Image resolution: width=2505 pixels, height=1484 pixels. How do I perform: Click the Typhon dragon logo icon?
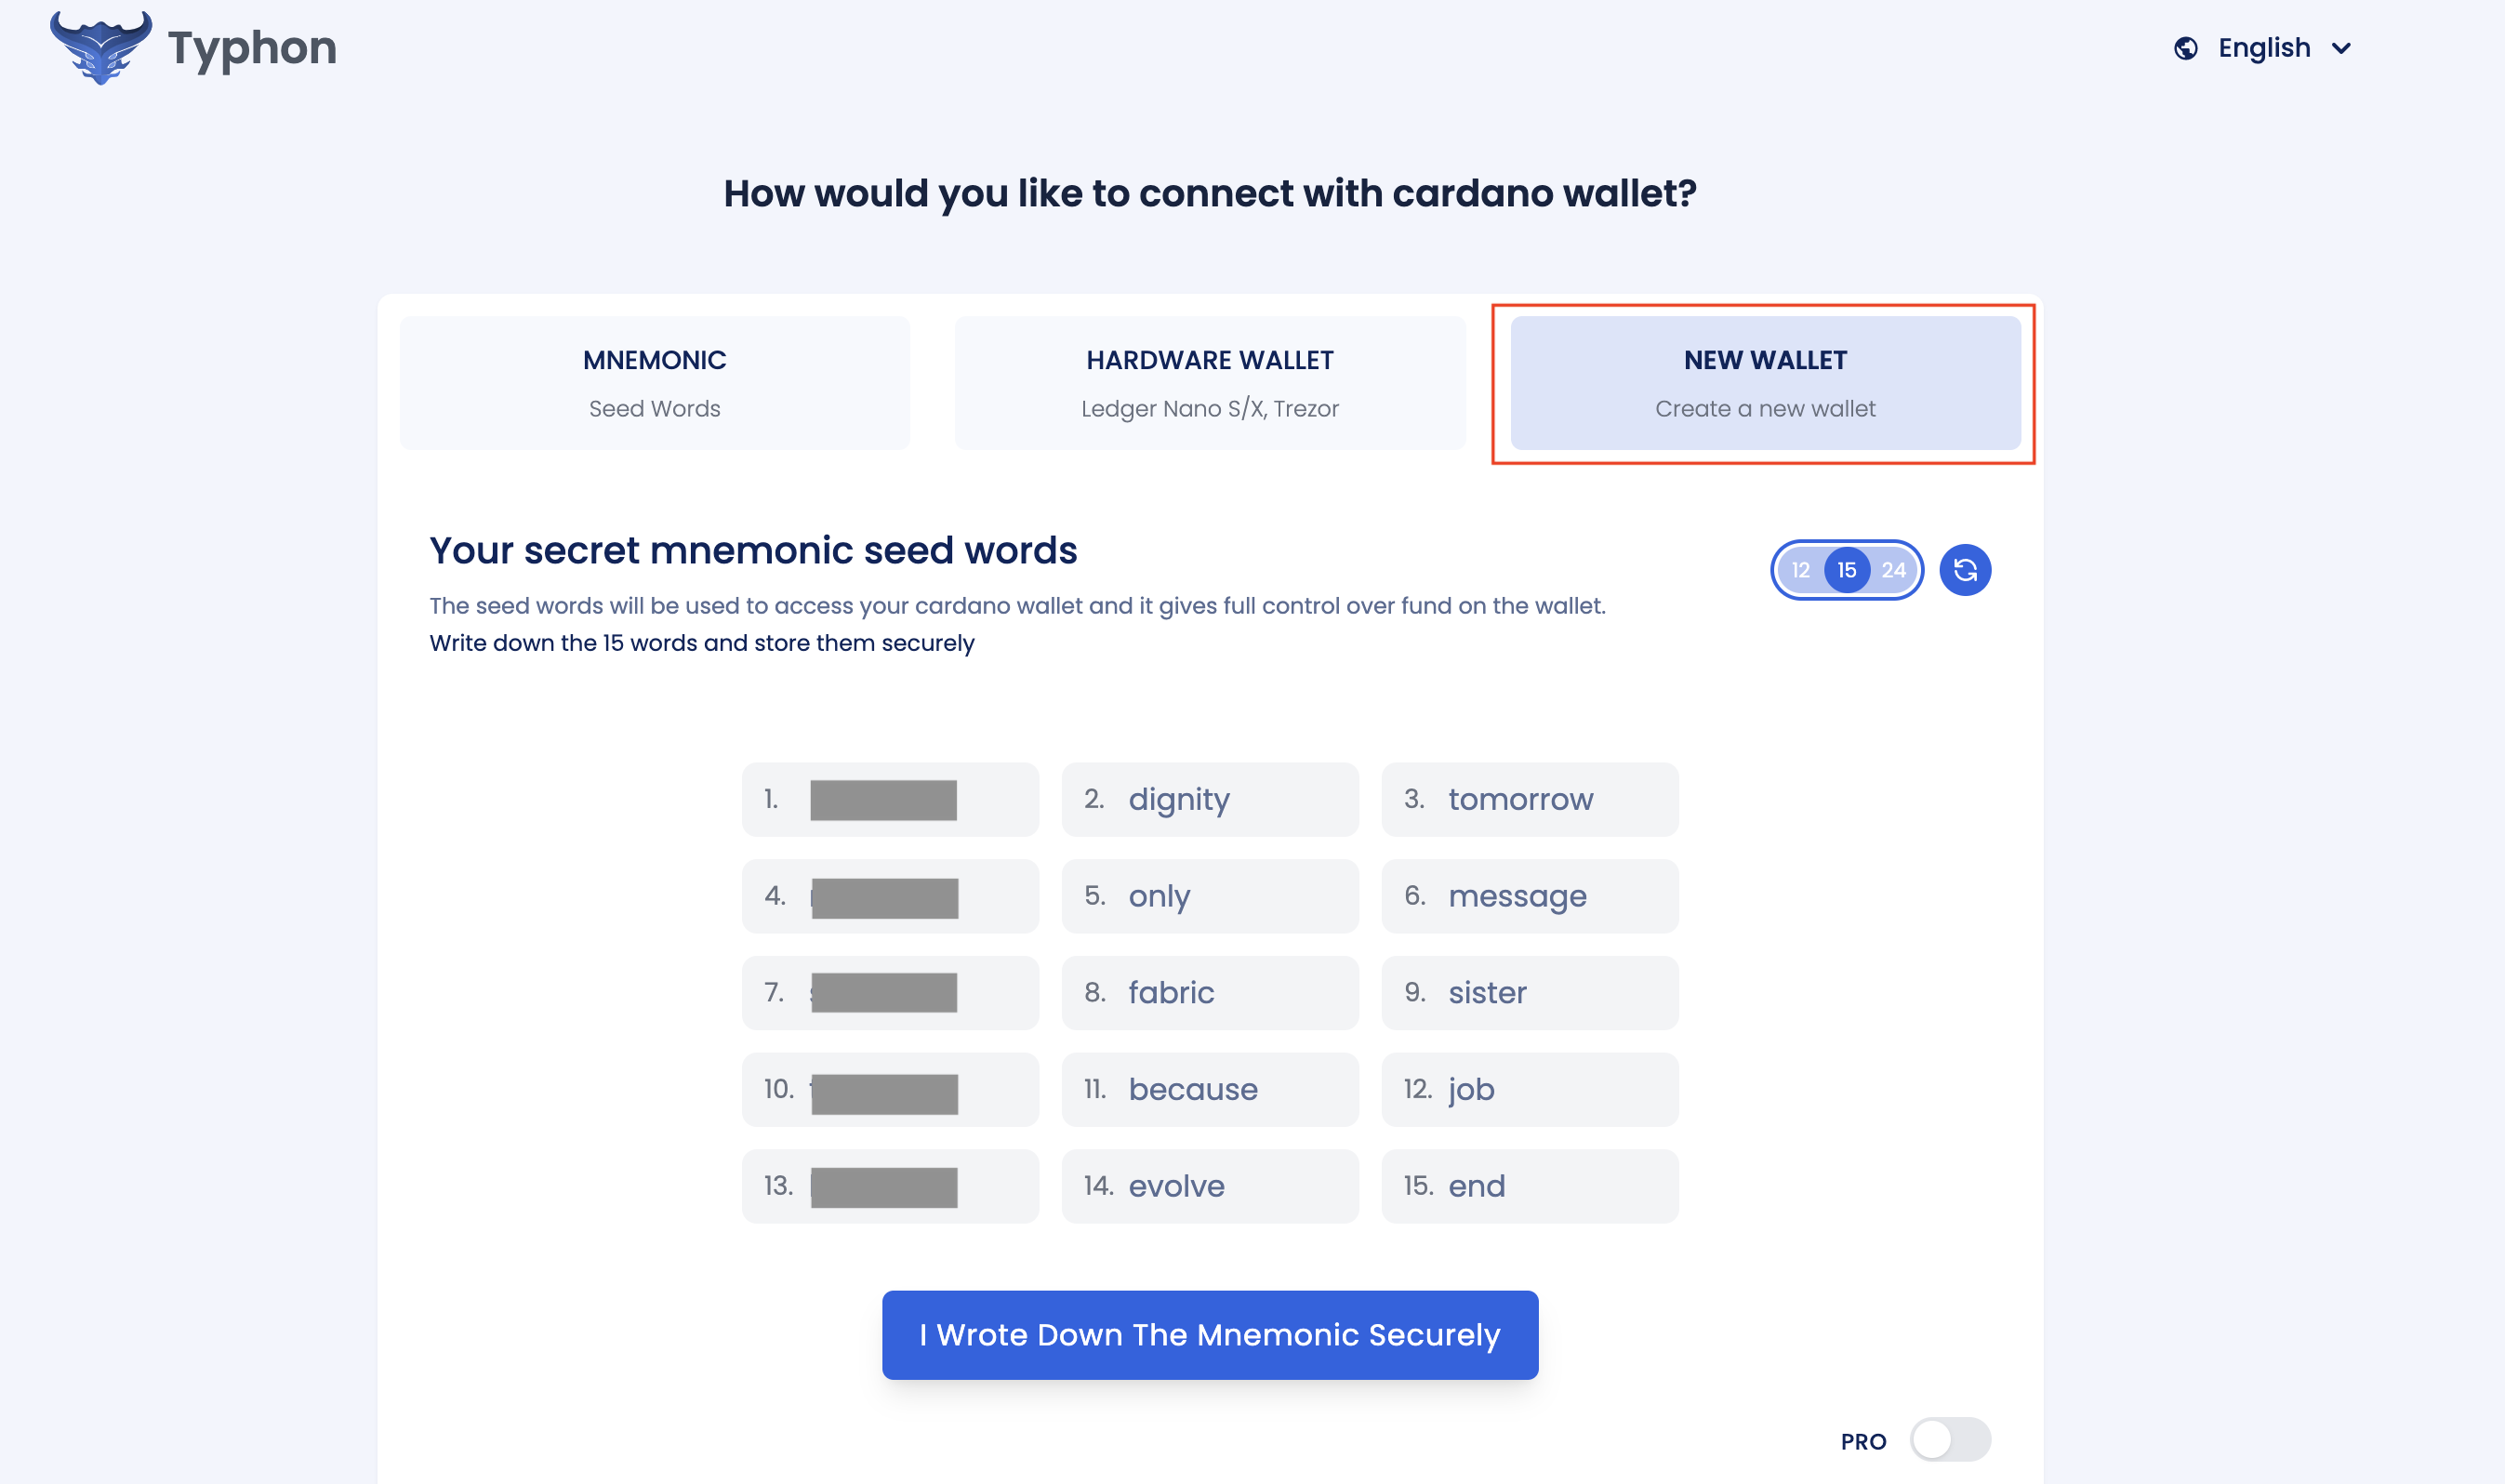tap(100, 47)
